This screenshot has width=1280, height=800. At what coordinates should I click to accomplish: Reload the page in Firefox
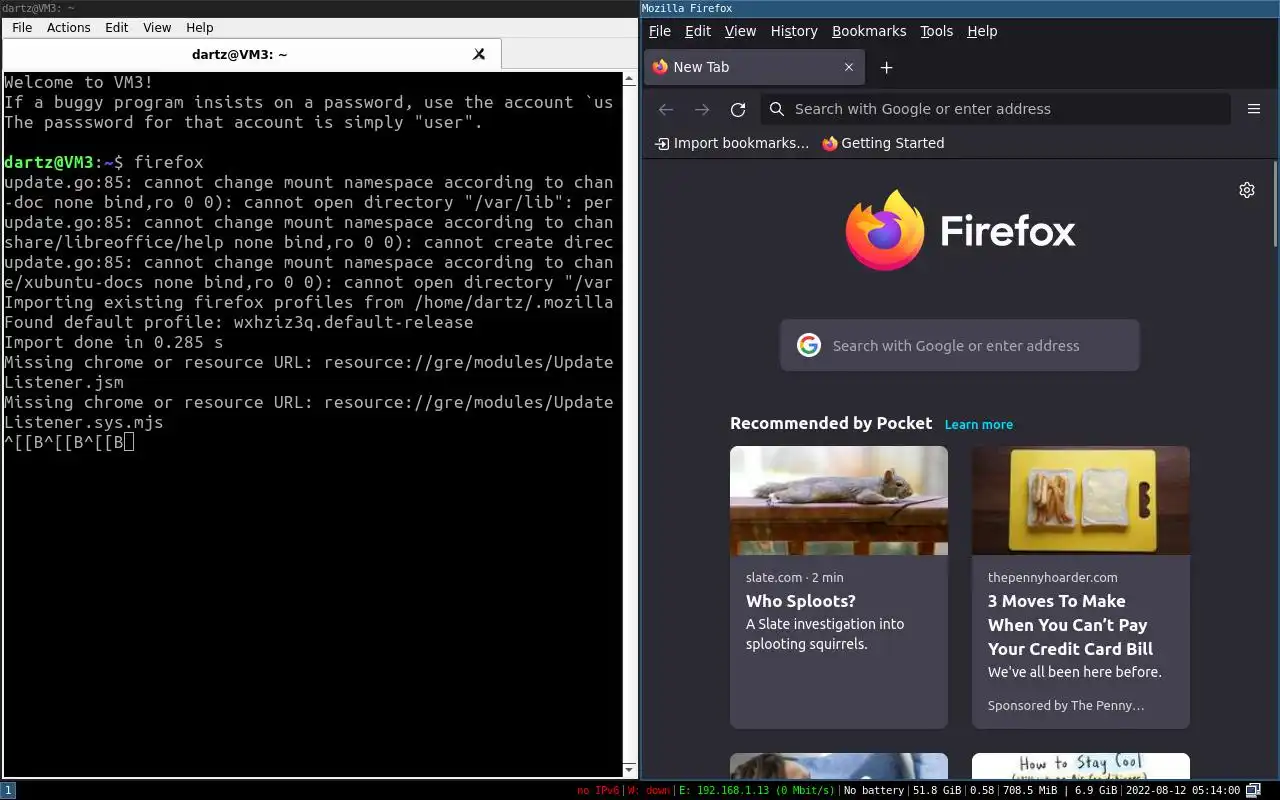738,109
